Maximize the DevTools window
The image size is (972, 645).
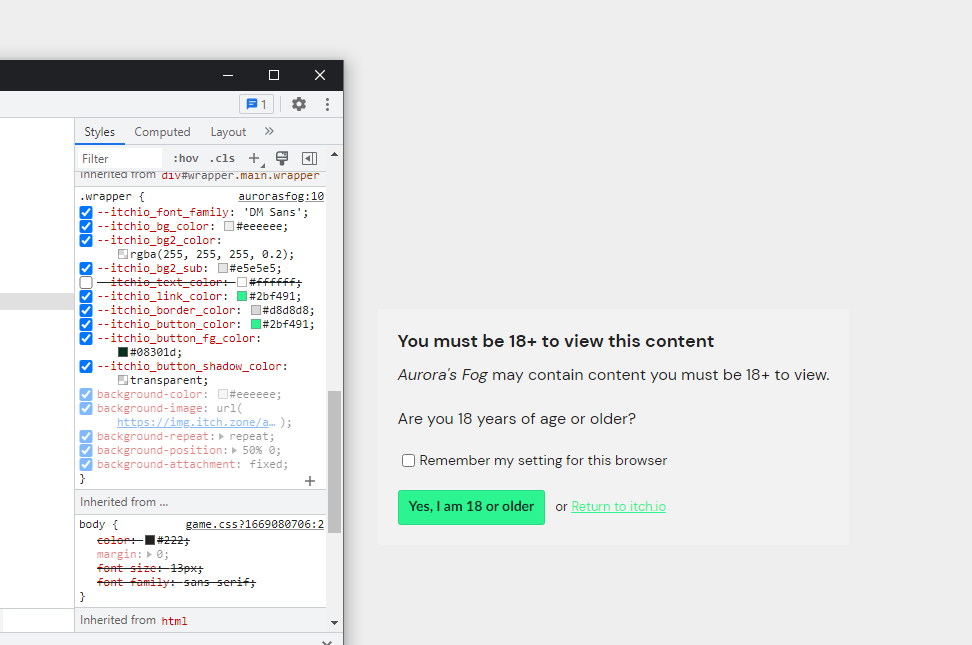point(274,75)
